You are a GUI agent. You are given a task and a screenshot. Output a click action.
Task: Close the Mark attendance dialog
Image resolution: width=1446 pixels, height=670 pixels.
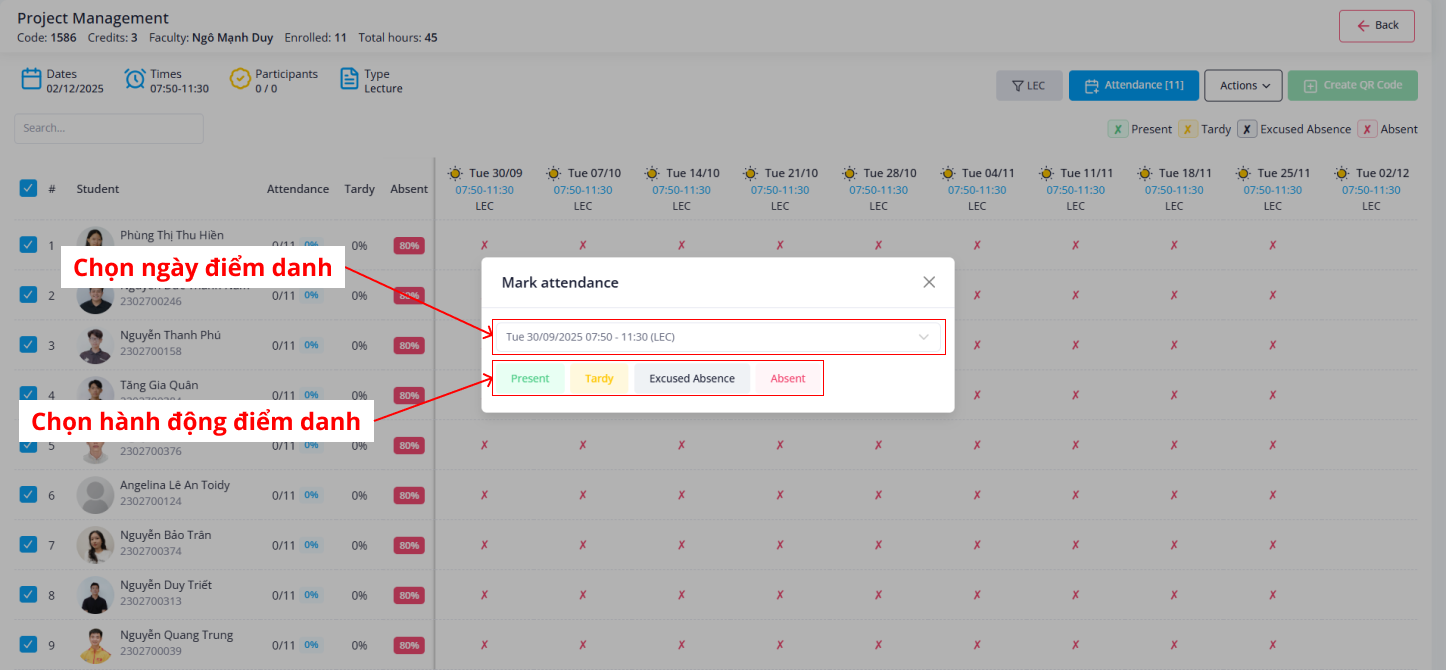(929, 282)
